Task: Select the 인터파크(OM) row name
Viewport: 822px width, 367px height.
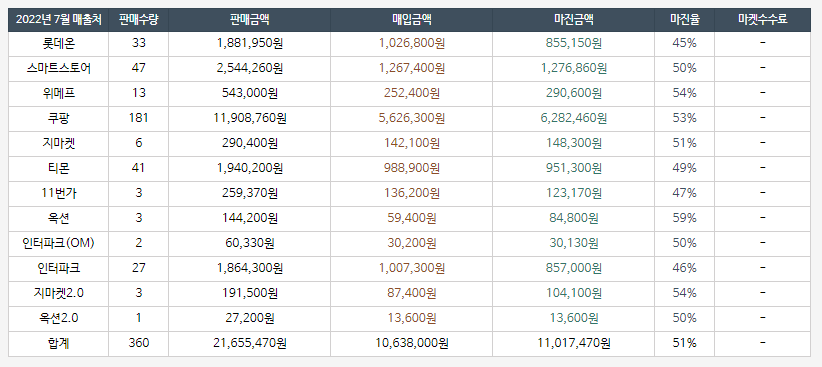Action: pos(59,243)
